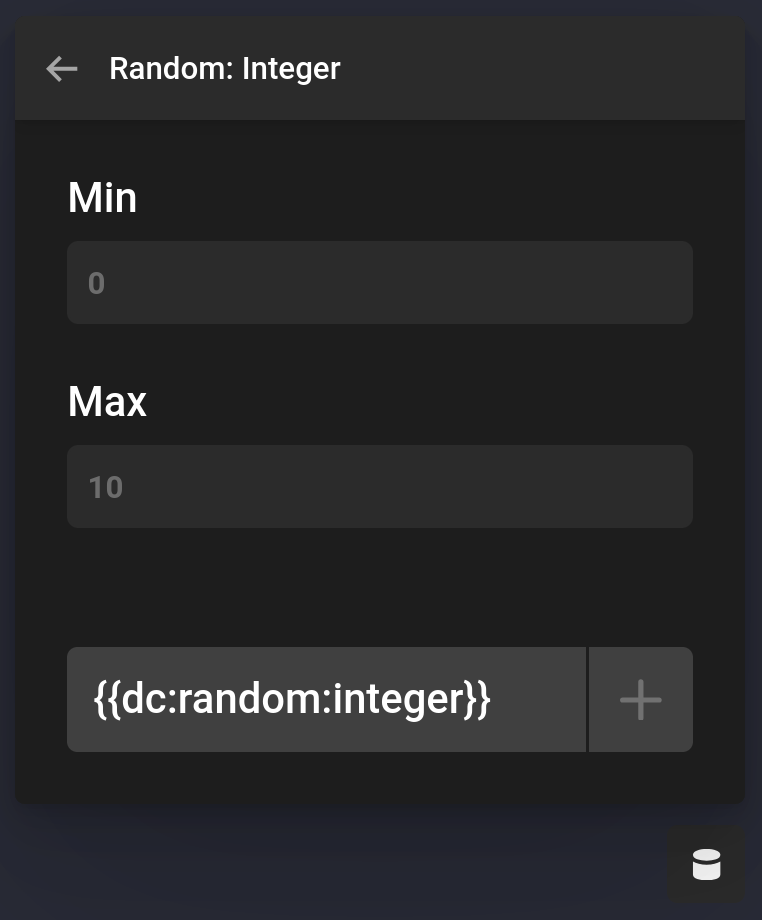Click the Min field label
Viewport: 762px width, 920px height.
pos(102,198)
